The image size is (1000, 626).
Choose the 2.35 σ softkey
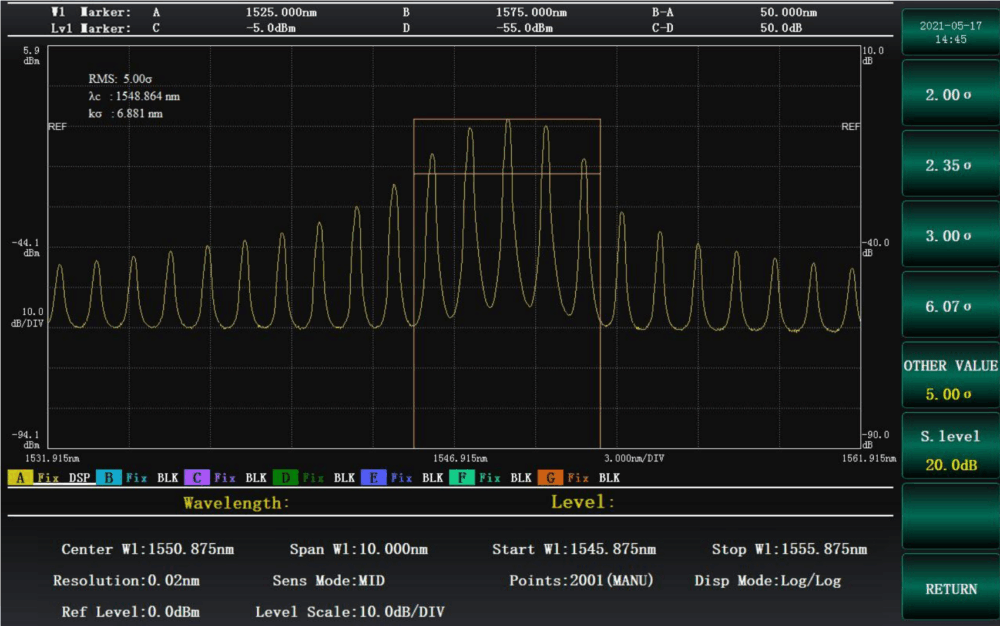[x=949, y=165]
